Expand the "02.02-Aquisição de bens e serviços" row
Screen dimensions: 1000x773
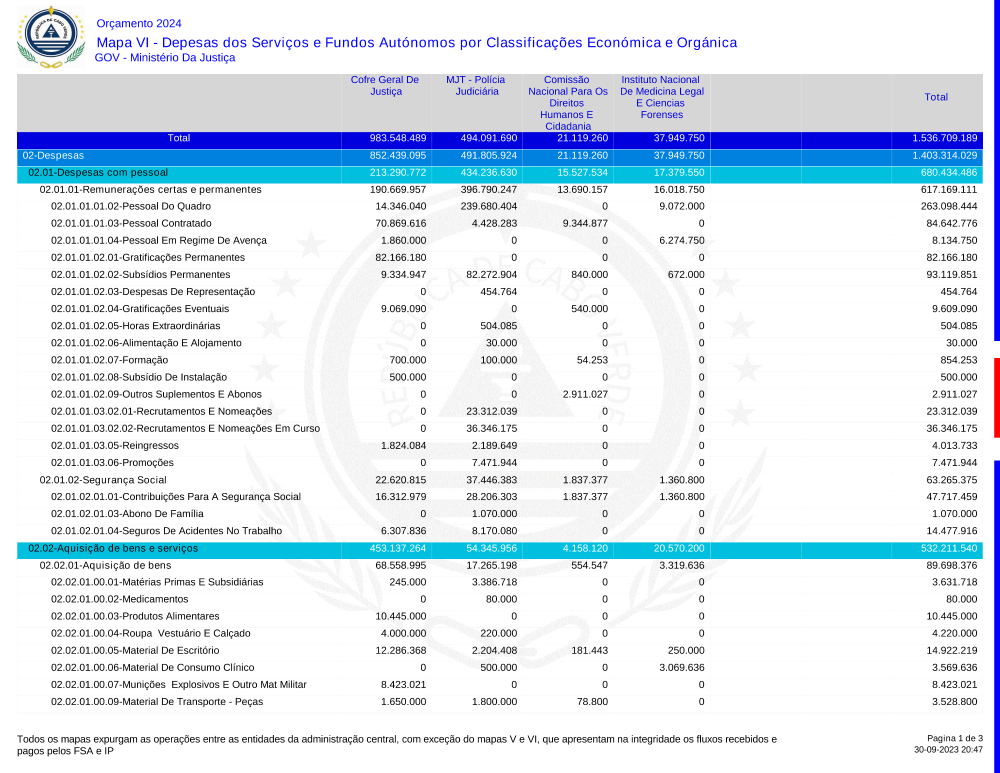click(x=113, y=548)
